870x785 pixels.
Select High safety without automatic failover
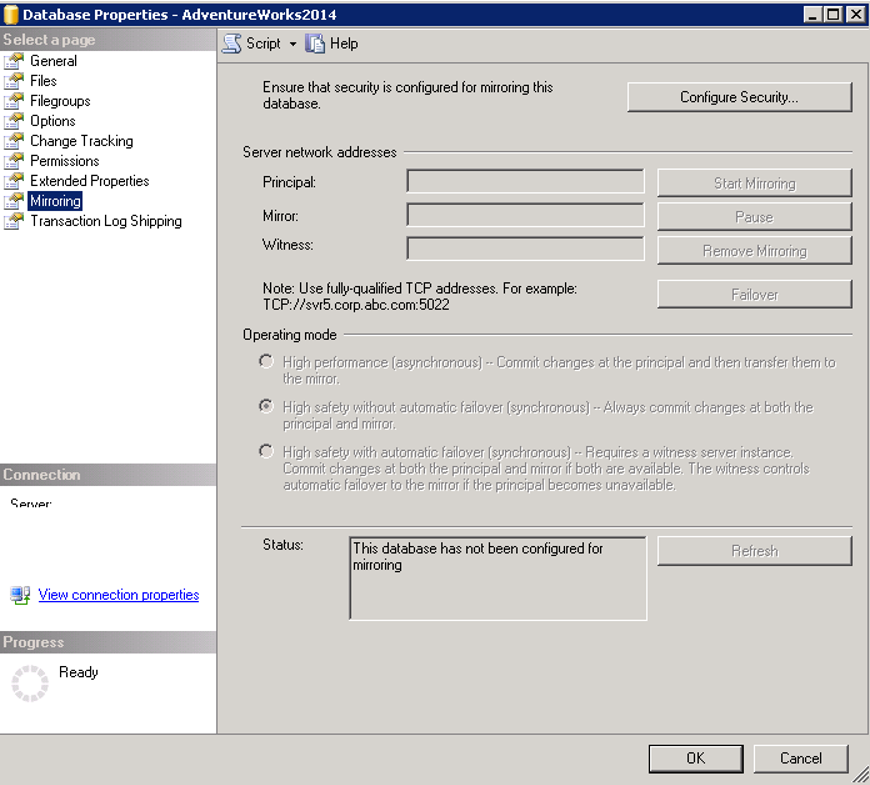tap(266, 407)
